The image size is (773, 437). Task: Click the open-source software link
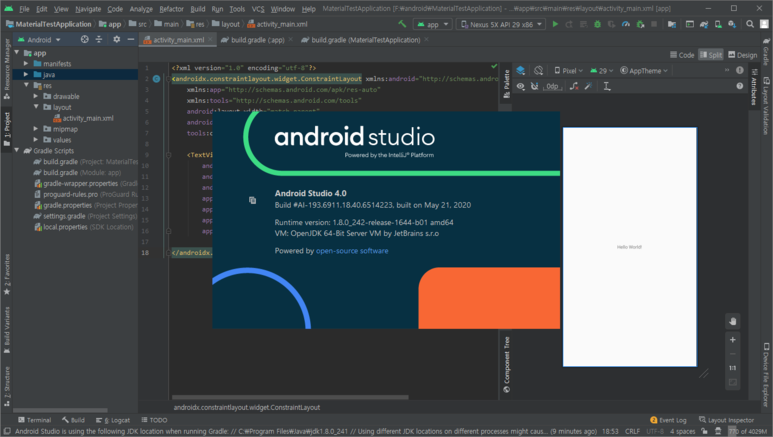pyautogui.click(x=352, y=251)
